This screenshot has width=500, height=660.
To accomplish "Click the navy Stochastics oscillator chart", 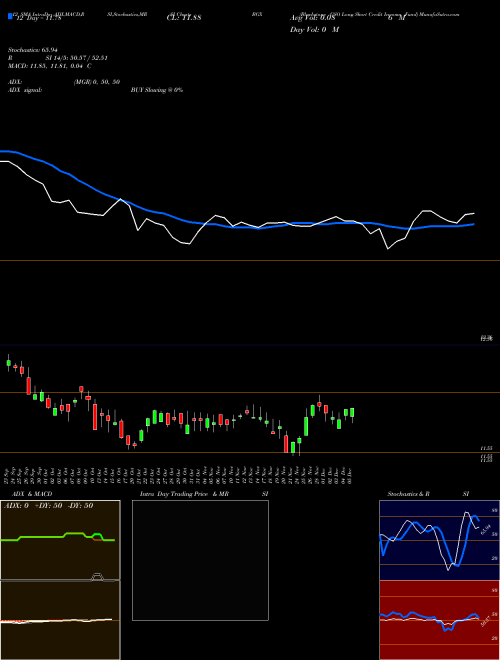I will [439, 540].
